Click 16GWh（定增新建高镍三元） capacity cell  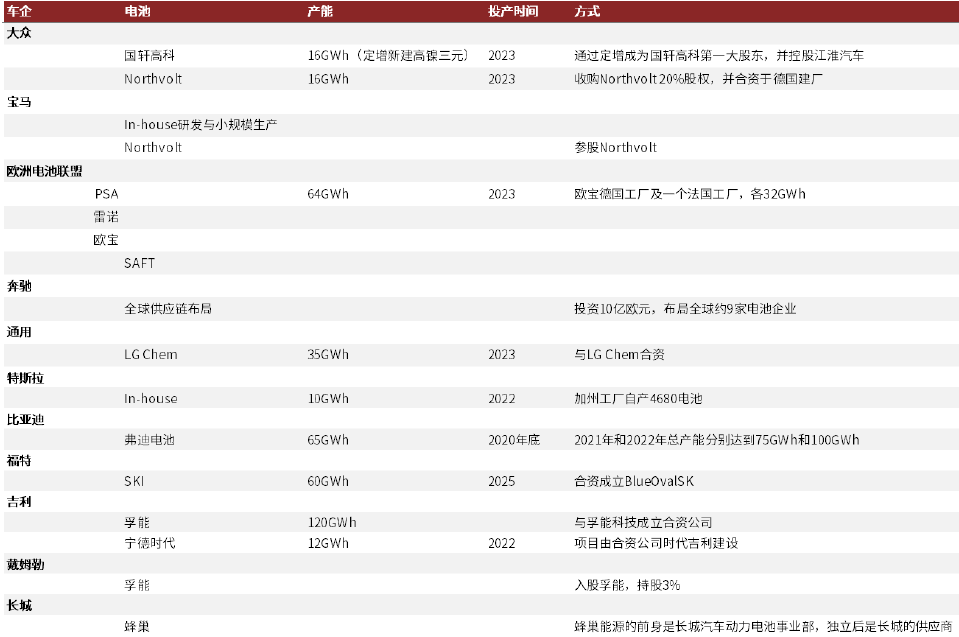(x=388, y=56)
